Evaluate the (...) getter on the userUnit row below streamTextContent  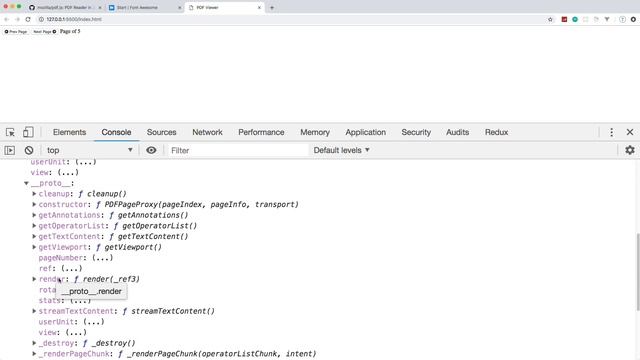94,322
